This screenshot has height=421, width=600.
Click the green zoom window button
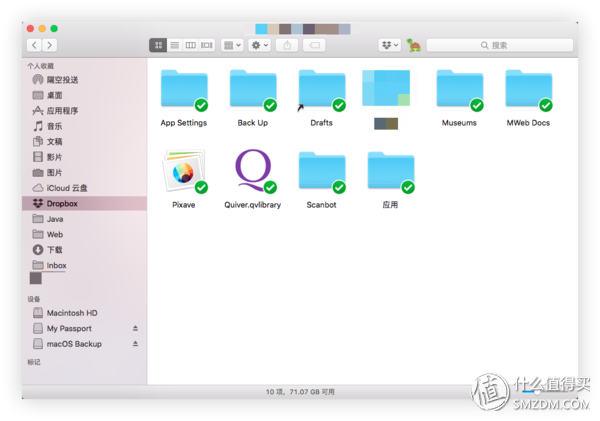click(54, 29)
